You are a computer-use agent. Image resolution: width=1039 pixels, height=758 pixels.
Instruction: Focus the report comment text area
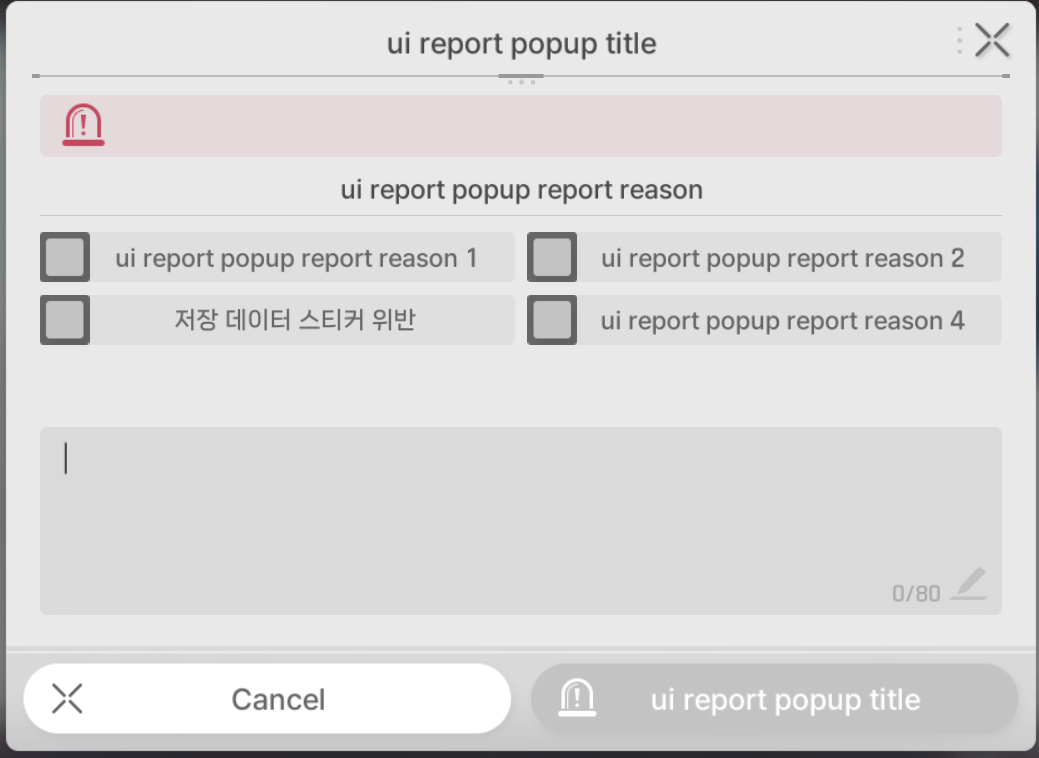point(521,521)
